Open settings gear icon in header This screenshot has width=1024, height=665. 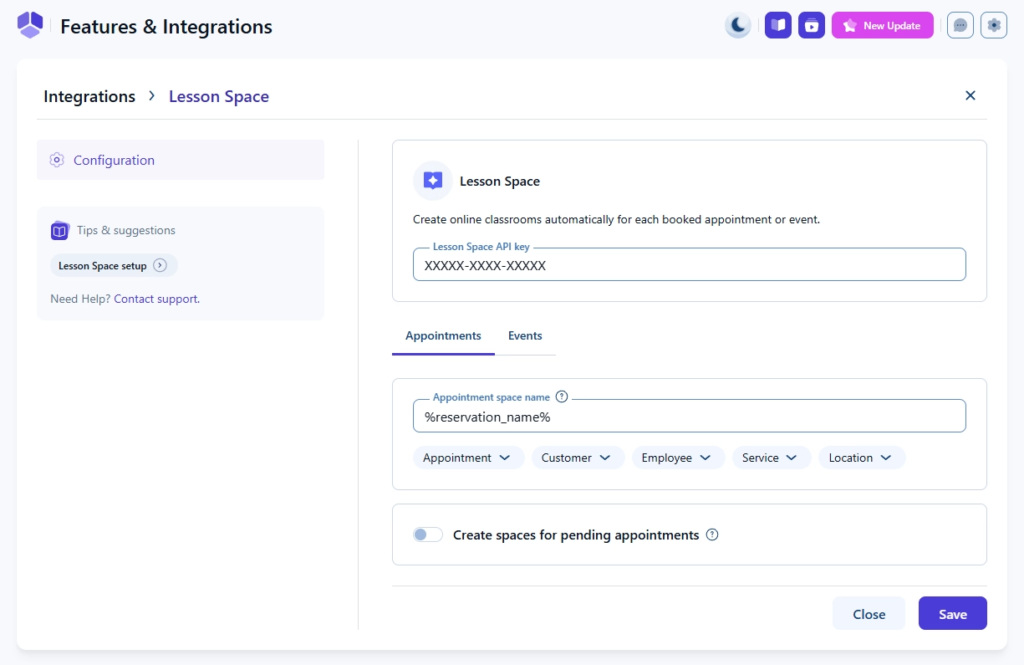pos(993,25)
